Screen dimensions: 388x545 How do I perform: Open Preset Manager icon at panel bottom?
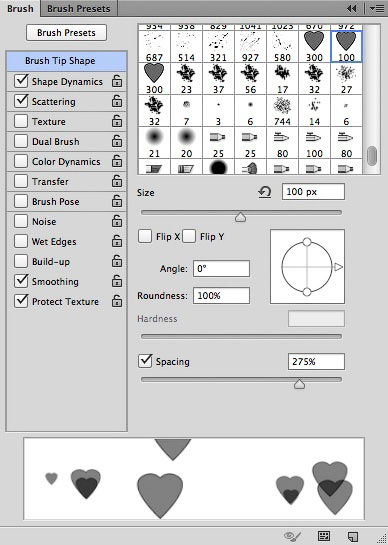coord(324,536)
